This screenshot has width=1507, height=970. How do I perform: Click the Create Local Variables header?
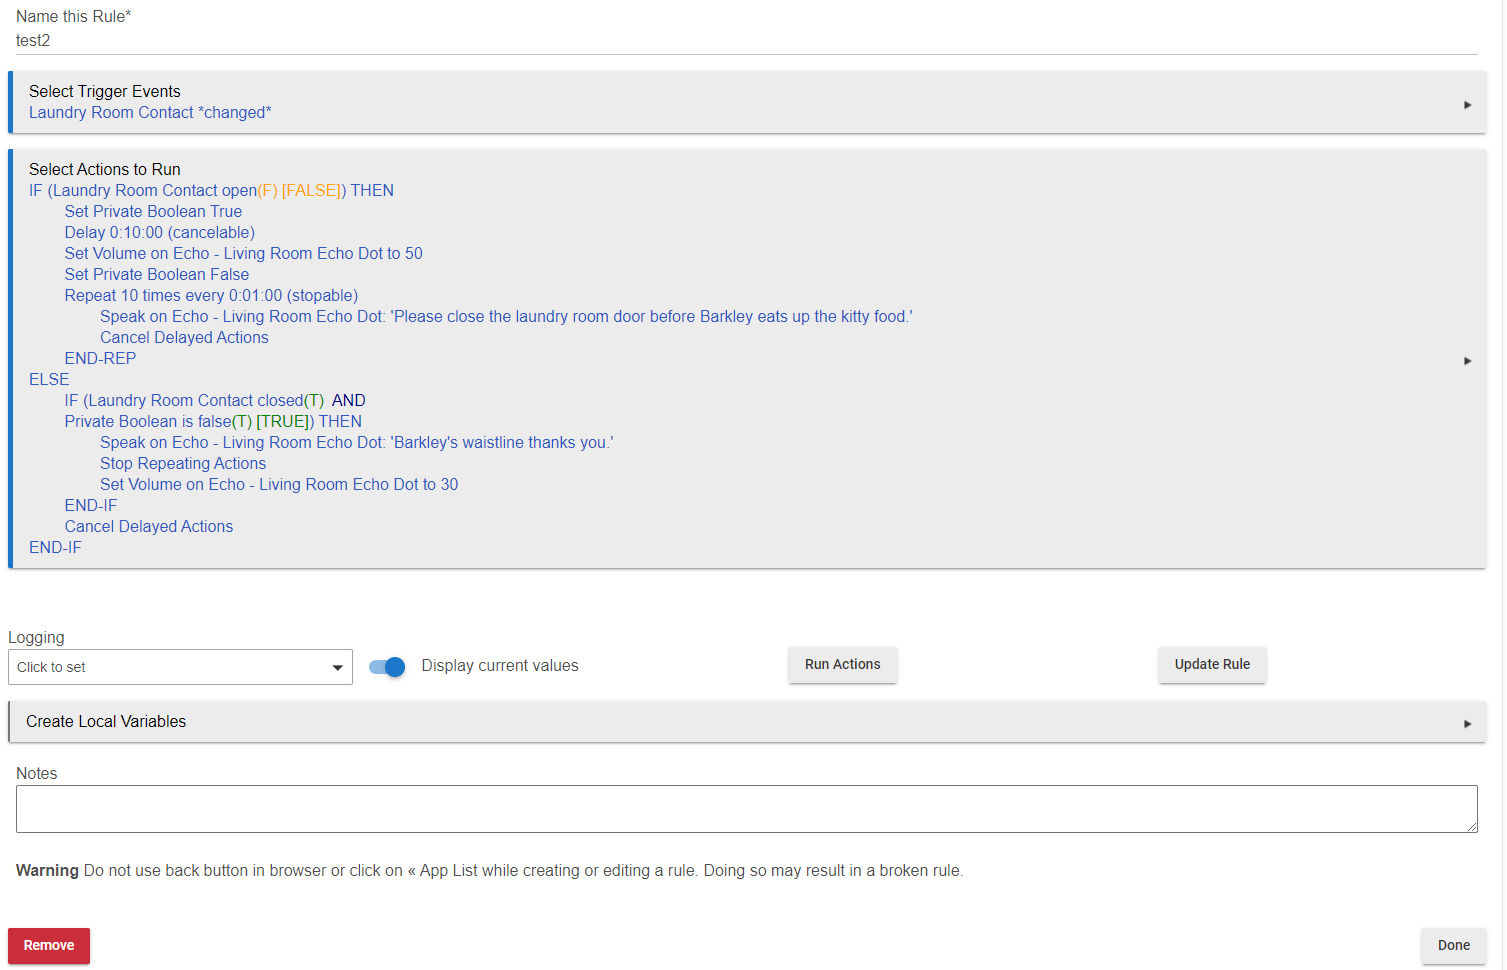(x=106, y=722)
